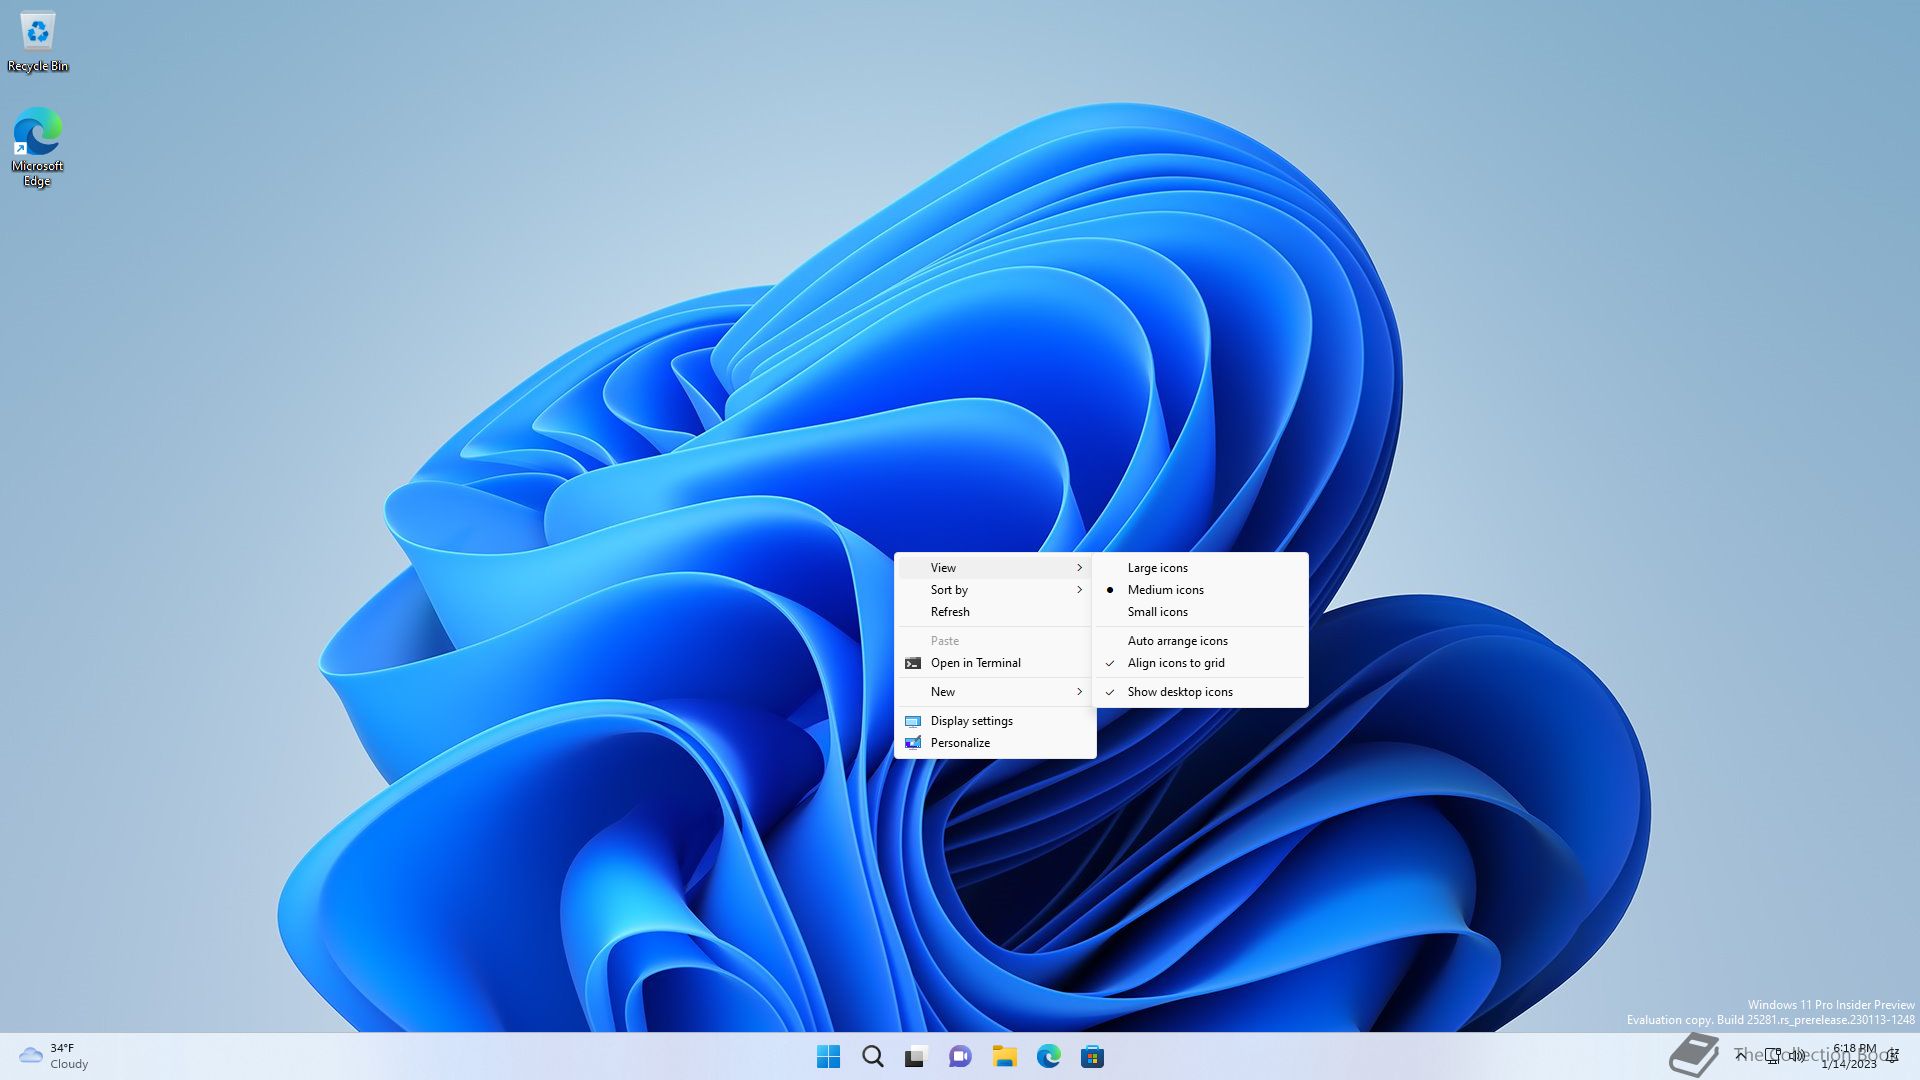The width and height of the screenshot is (1920, 1080).
Task: Open Edge browser from the taskbar
Action: (x=1048, y=1056)
